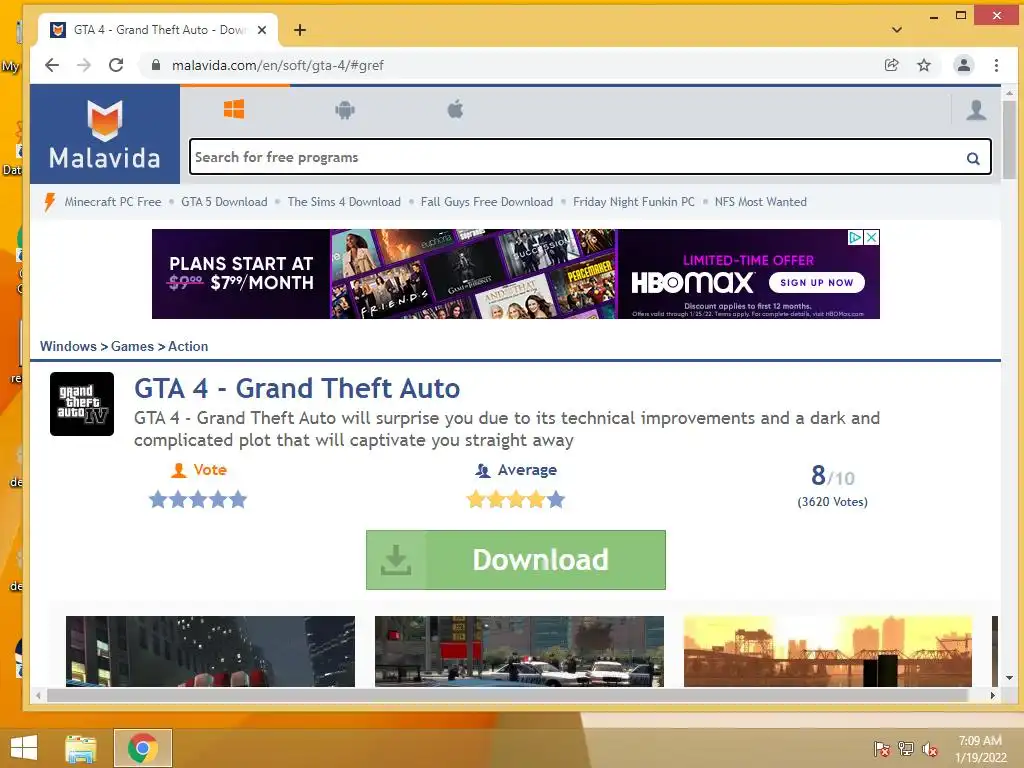Expand the tab search dropdown arrow
Image resolution: width=1024 pixels, height=768 pixels.
tap(897, 30)
